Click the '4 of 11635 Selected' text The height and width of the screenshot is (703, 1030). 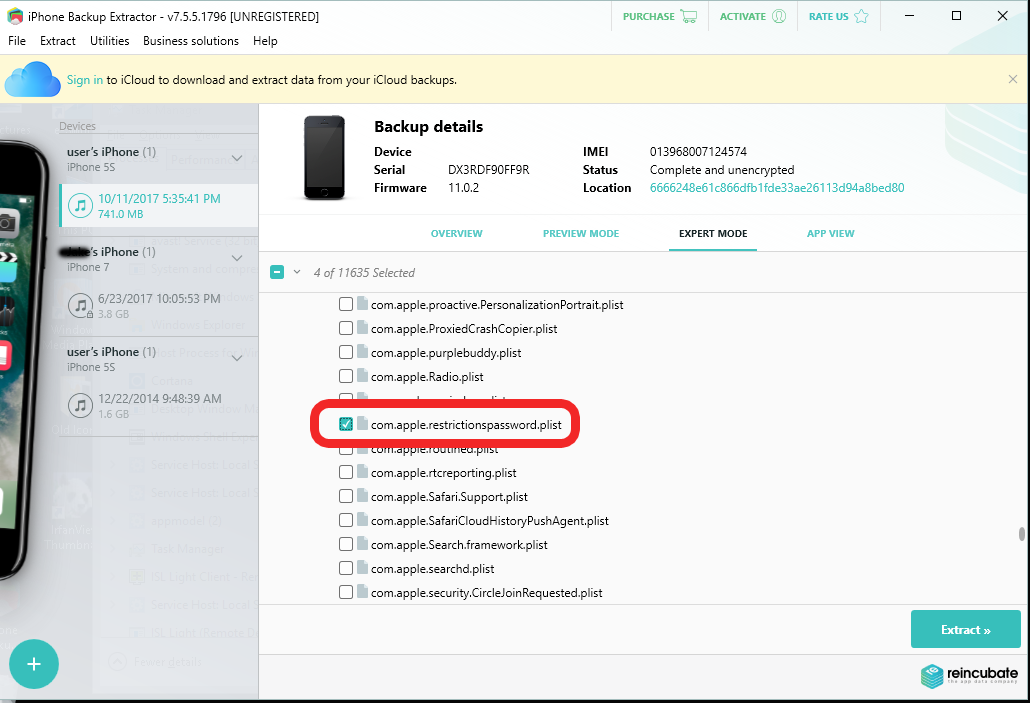click(x=364, y=273)
